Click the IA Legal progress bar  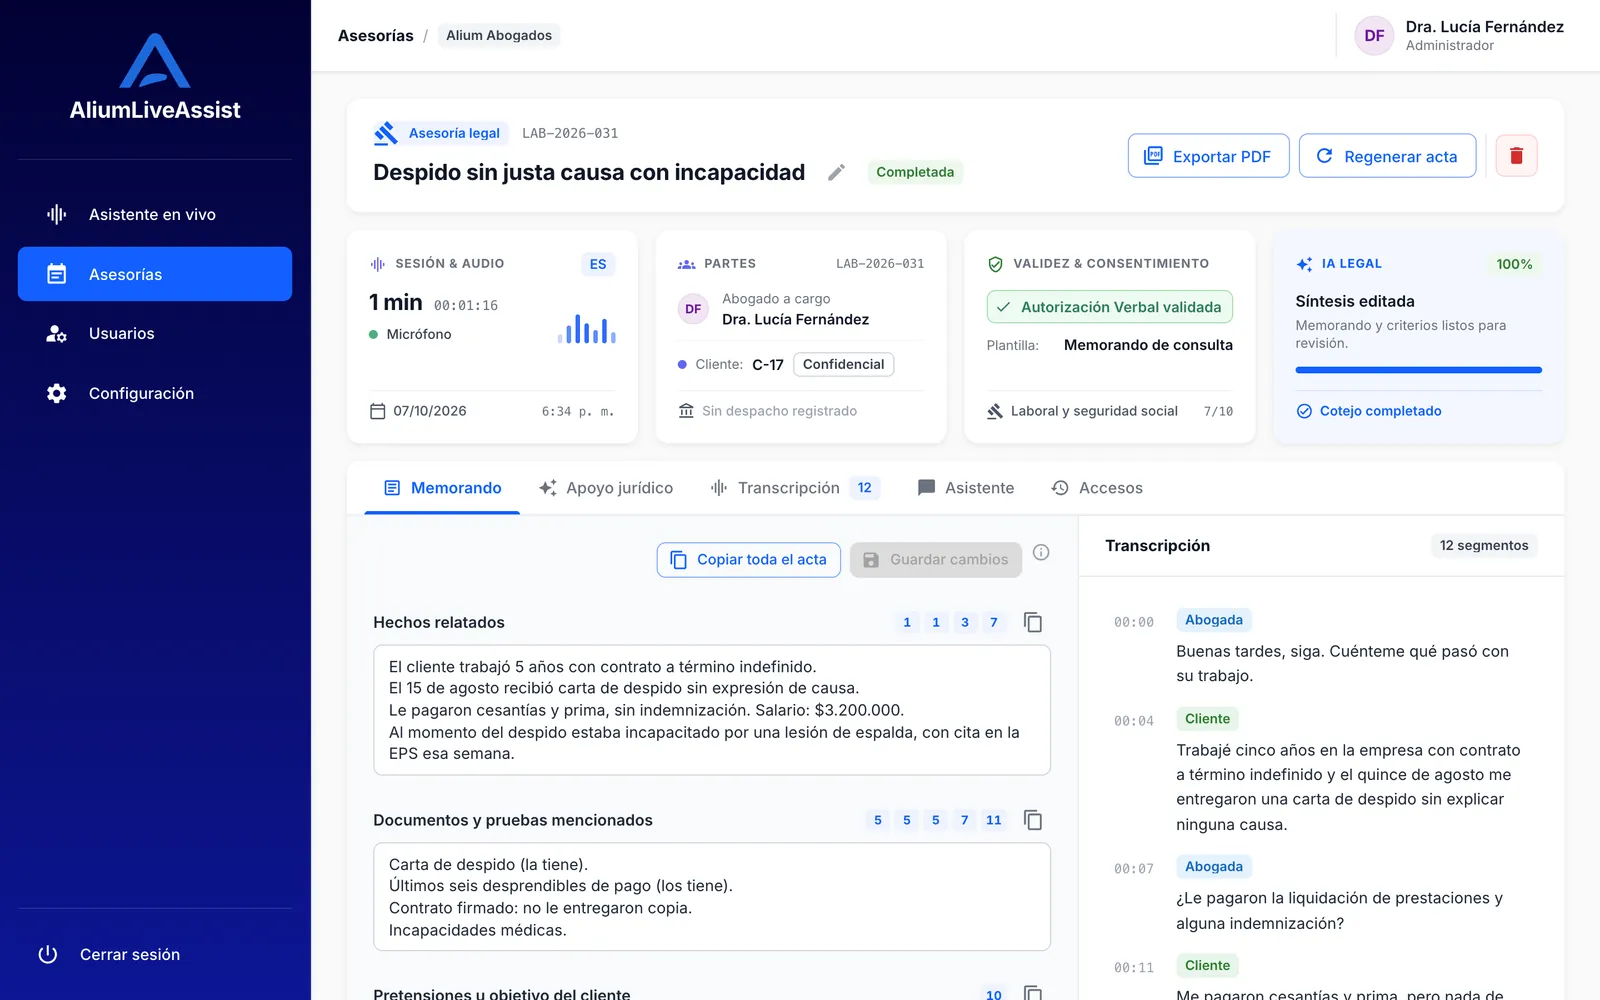tap(1418, 370)
